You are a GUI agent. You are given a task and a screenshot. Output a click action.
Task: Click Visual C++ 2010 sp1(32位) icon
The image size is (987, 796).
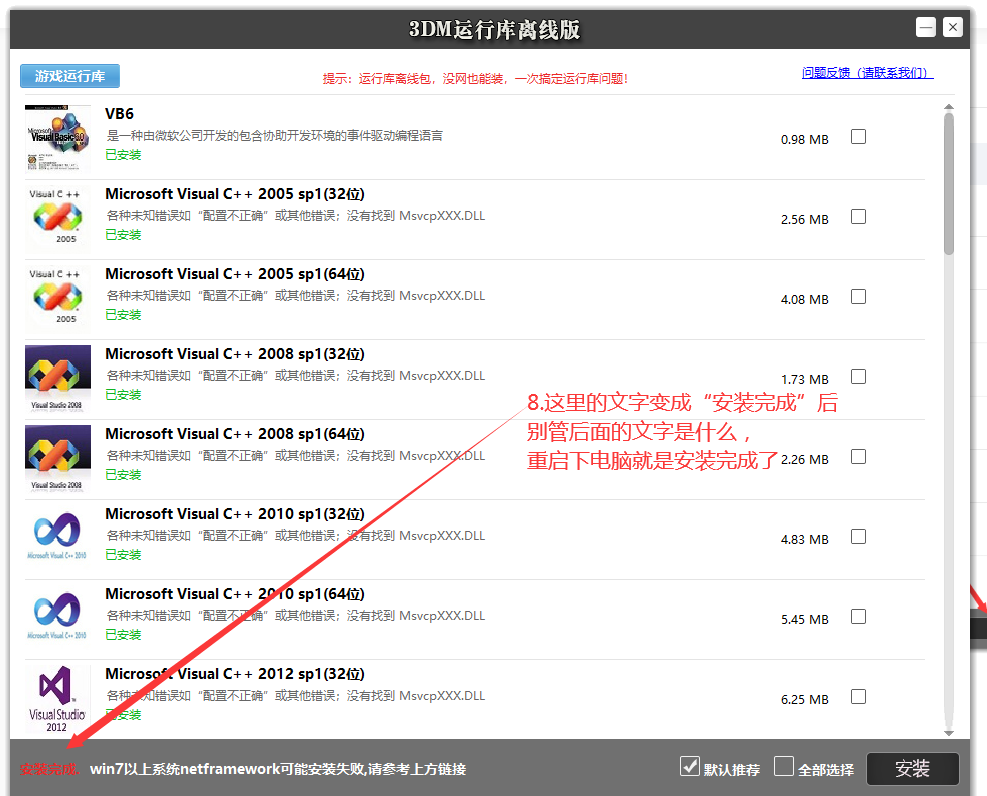point(58,539)
